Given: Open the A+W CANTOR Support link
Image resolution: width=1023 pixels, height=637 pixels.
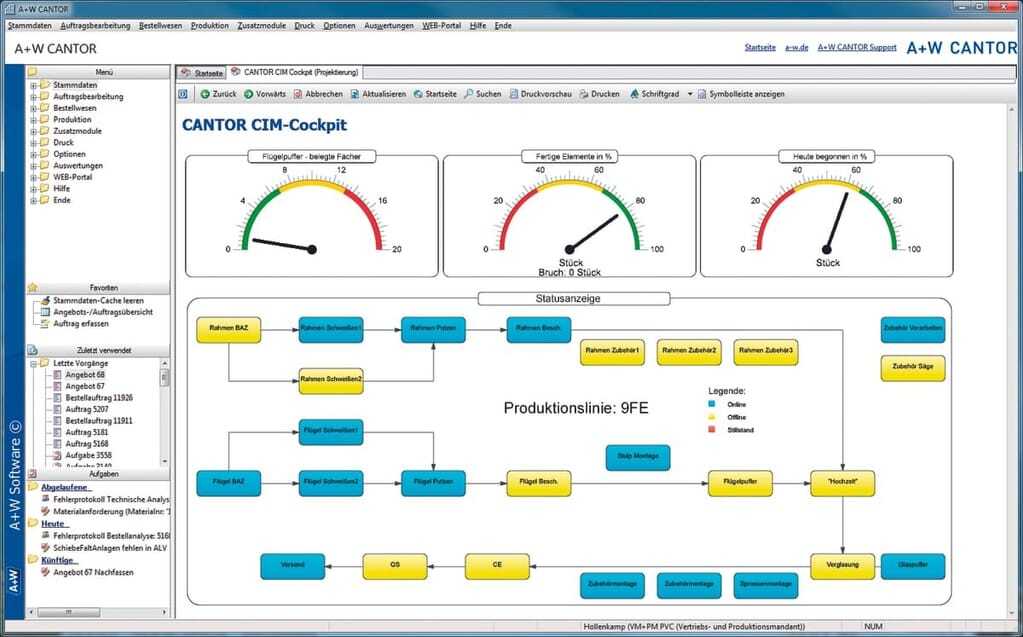Looking at the screenshot, I should [856, 47].
